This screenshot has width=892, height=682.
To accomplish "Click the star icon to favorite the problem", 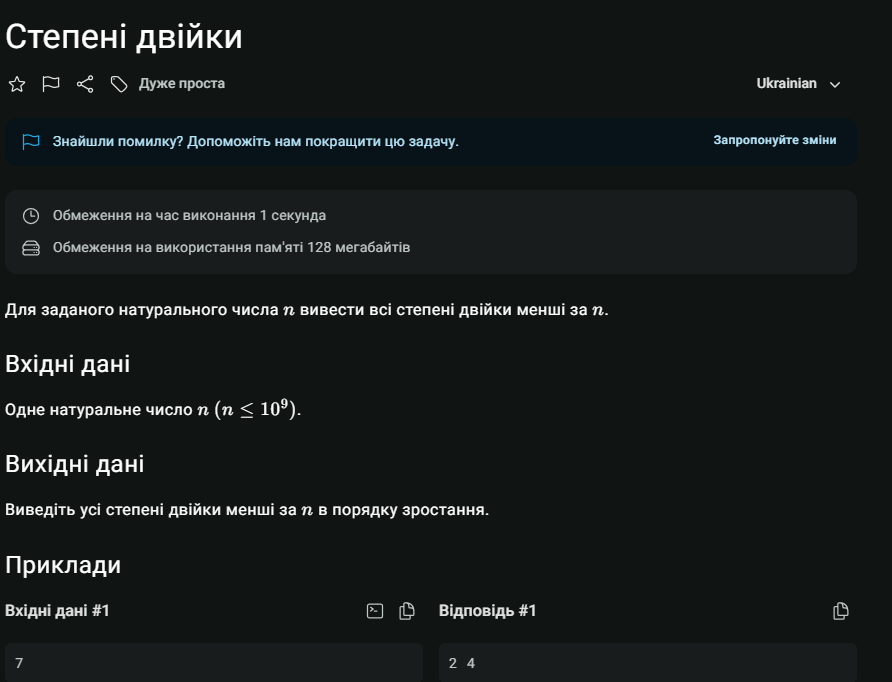I will pyautogui.click(x=17, y=84).
